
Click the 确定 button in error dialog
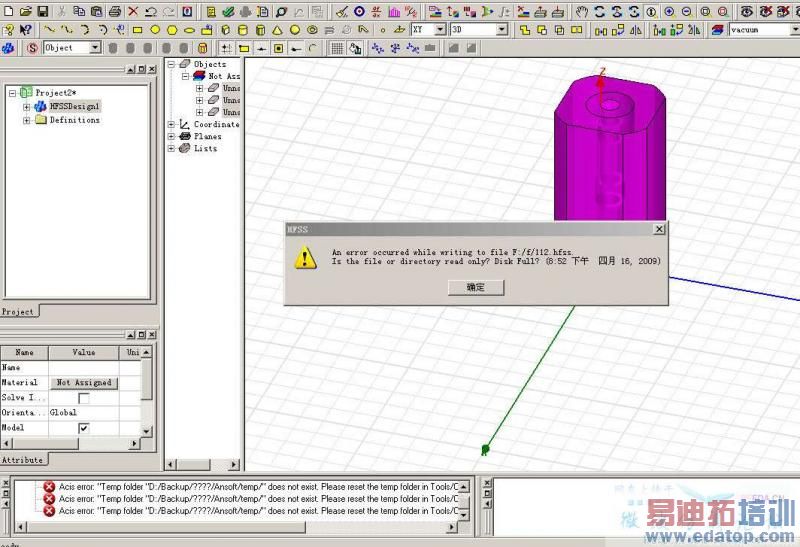[475, 287]
